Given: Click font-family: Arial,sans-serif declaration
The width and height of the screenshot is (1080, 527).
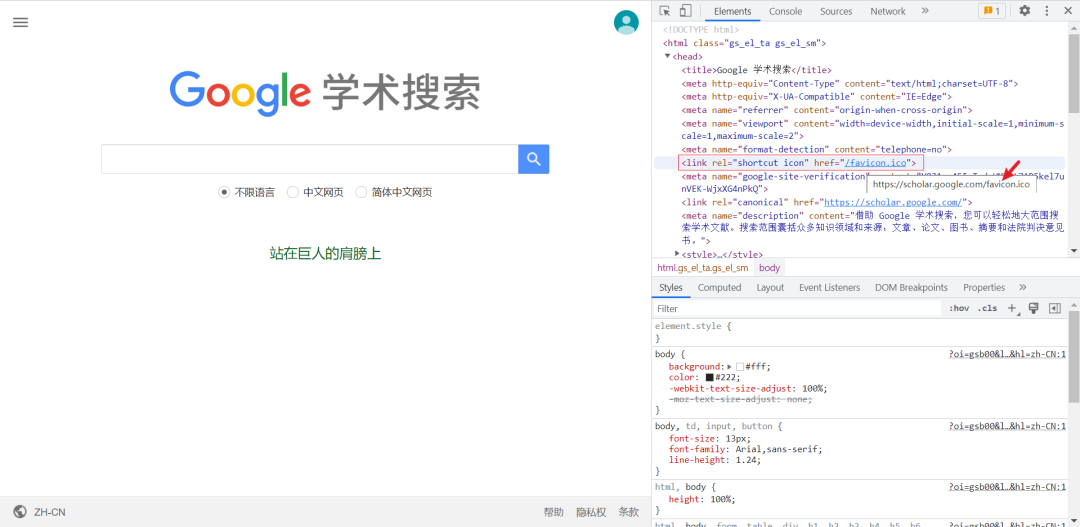Looking at the screenshot, I should pyautogui.click(x=745, y=448).
